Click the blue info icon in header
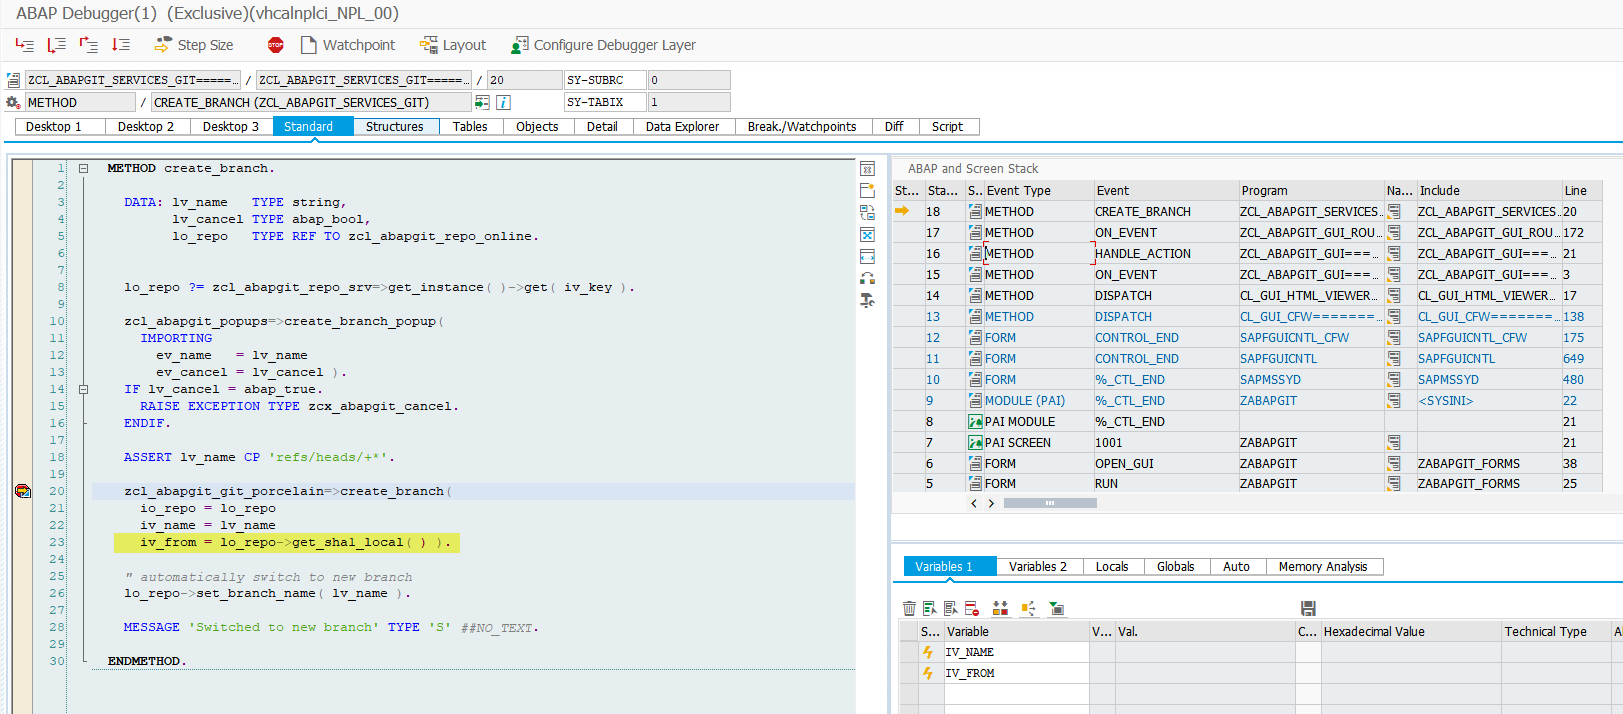This screenshot has width=1623, height=714. [x=503, y=102]
